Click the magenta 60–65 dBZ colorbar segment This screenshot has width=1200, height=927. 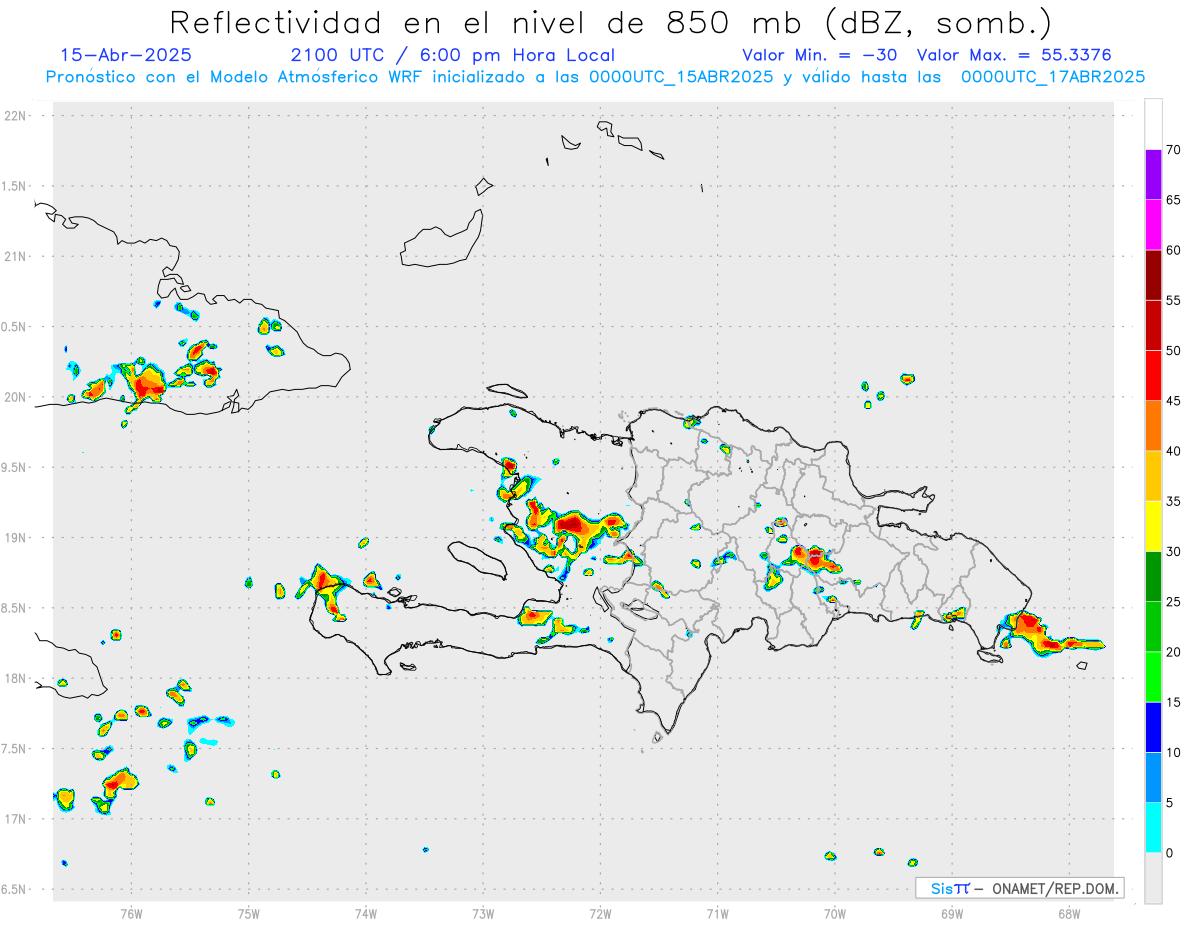[x=1153, y=224]
